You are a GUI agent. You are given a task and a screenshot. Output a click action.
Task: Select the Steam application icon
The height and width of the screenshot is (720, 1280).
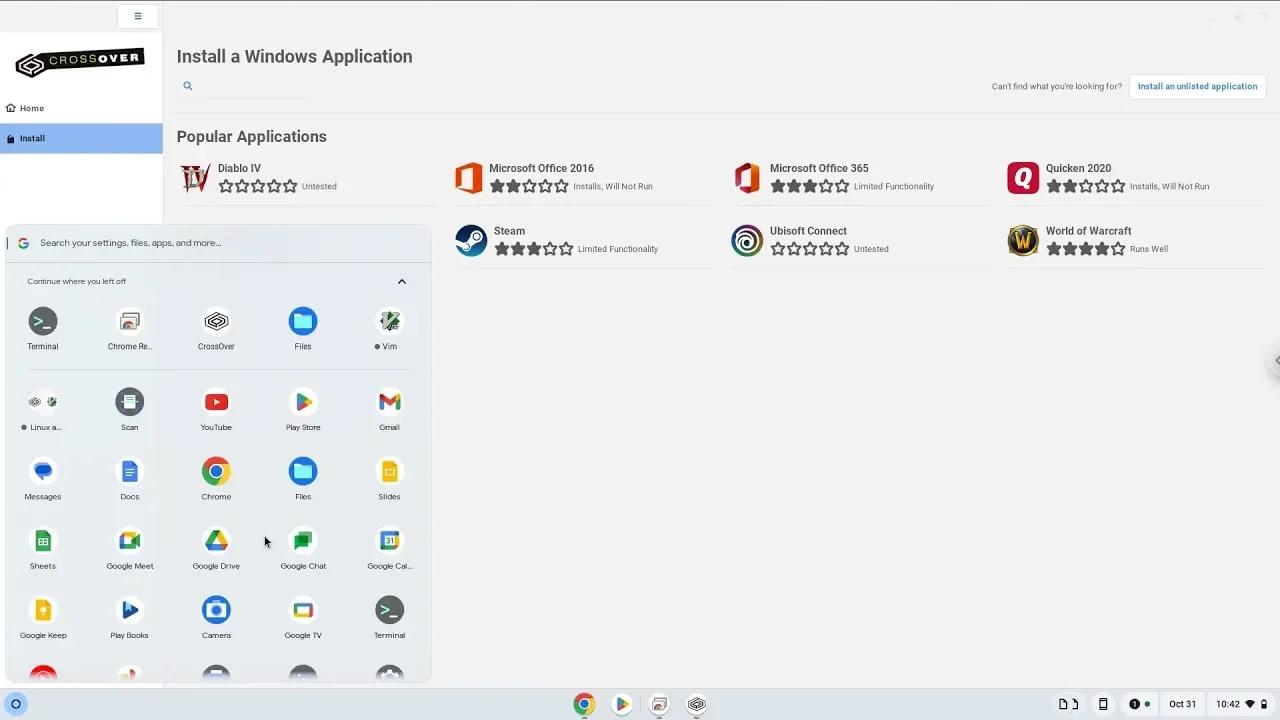point(470,240)
